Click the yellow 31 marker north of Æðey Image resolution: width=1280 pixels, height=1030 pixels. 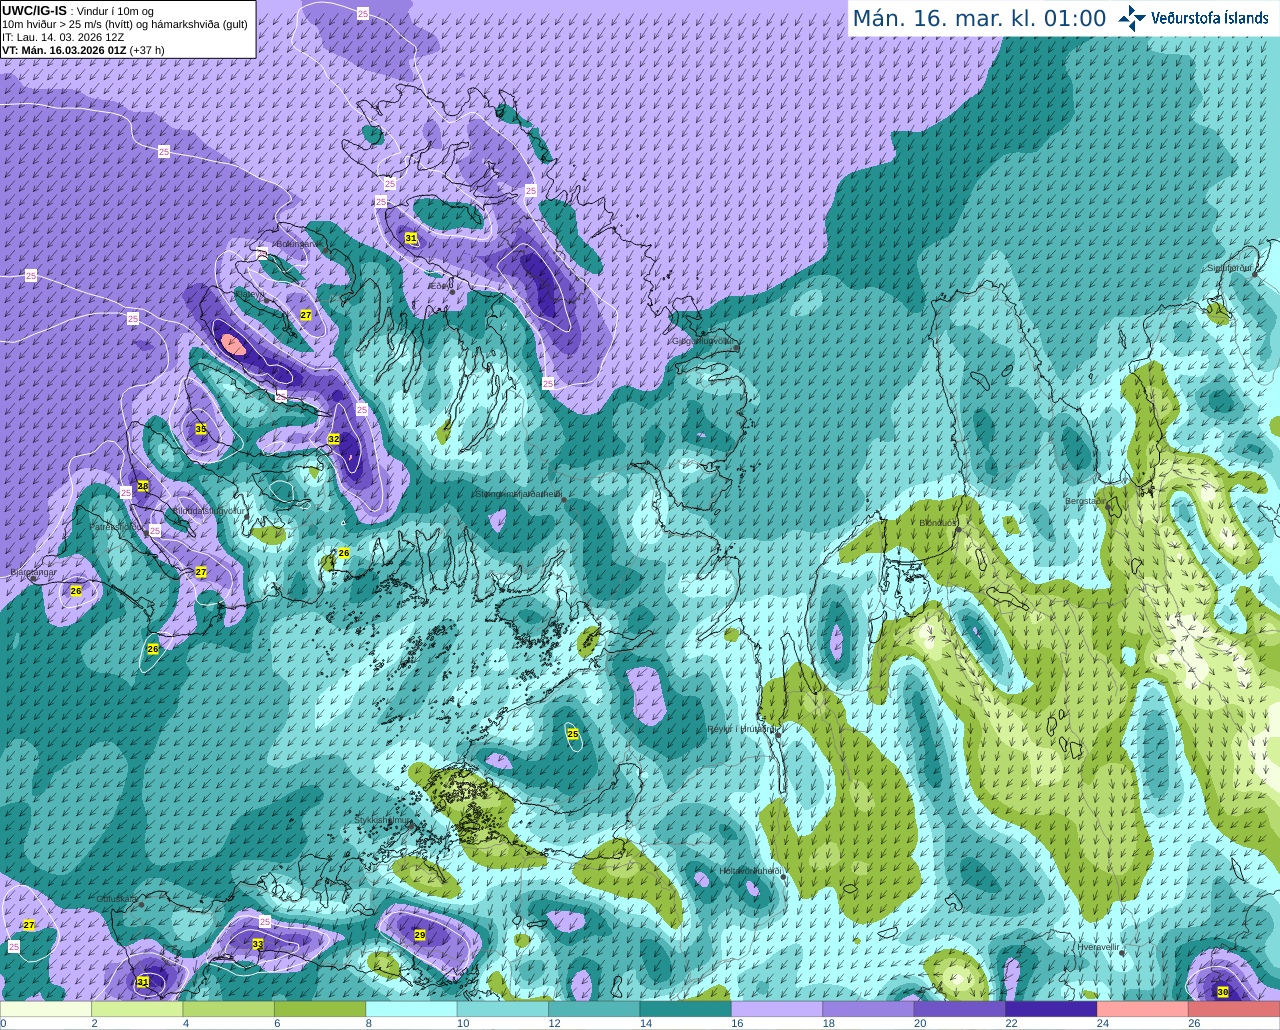tap(411, 238)
